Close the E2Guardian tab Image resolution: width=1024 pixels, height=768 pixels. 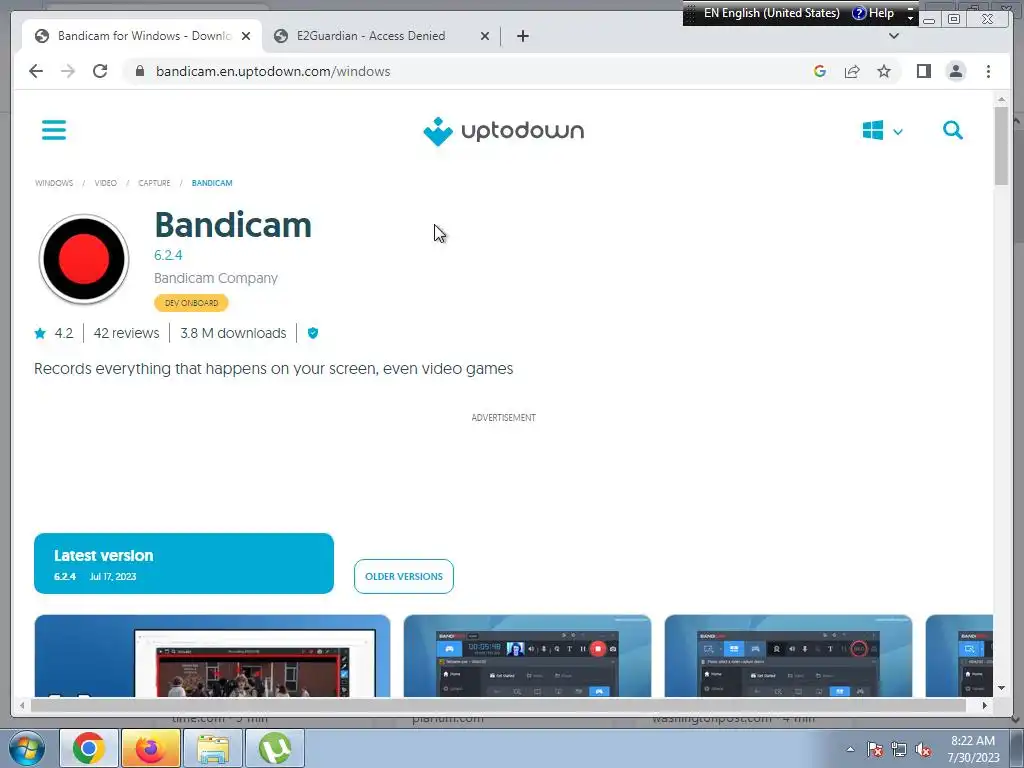[485, 36]
